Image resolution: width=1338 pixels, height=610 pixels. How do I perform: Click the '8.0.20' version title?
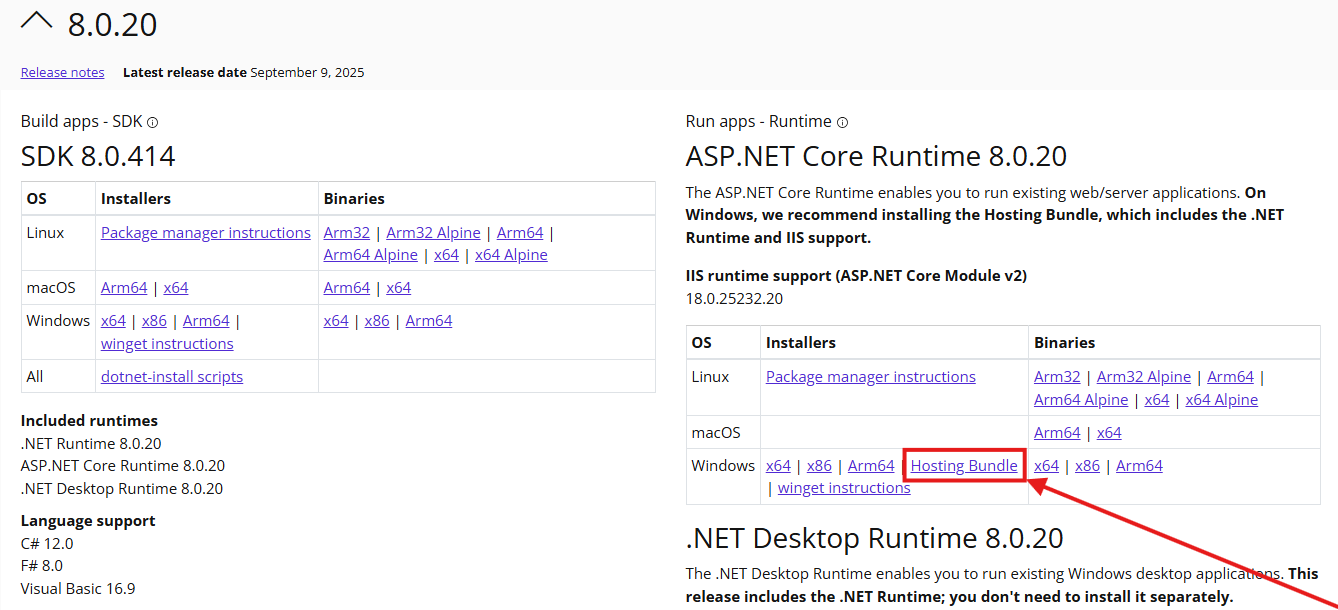pos(112,24)
